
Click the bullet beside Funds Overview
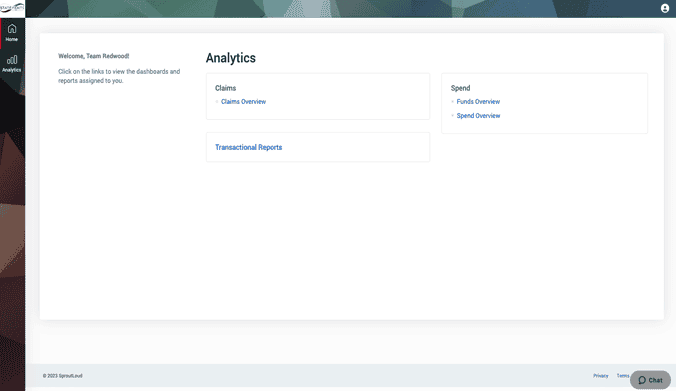click(452, 102)
